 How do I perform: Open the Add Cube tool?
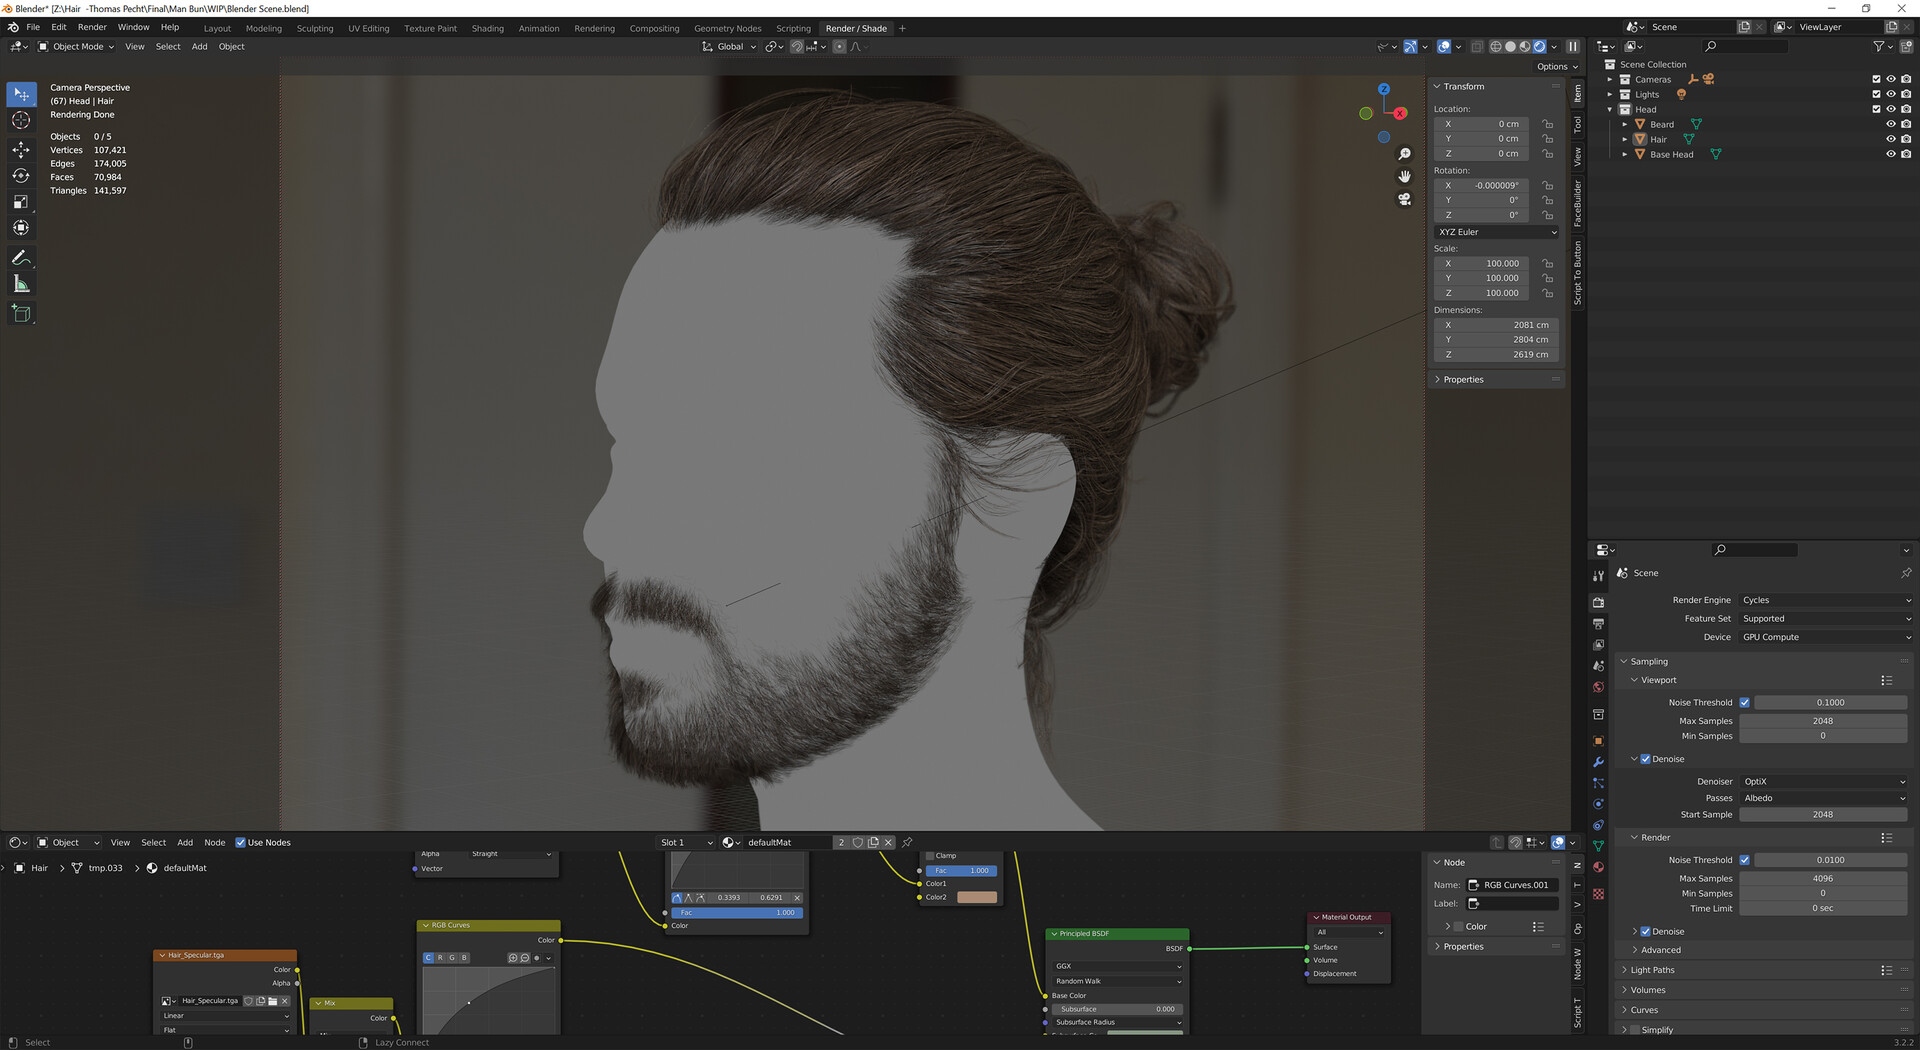21,313
